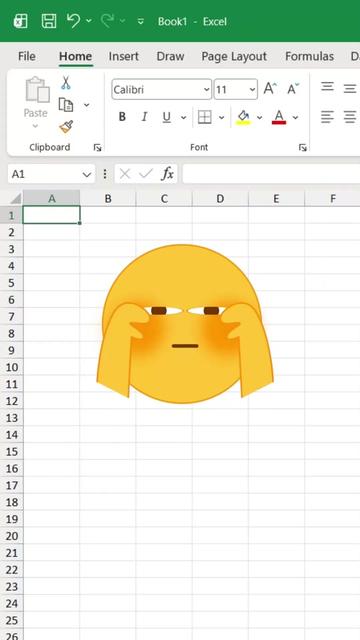The height and width of the screenshot is (640, 360).
Task: Switch to the Home tab
Action: [x=75, y=56]
